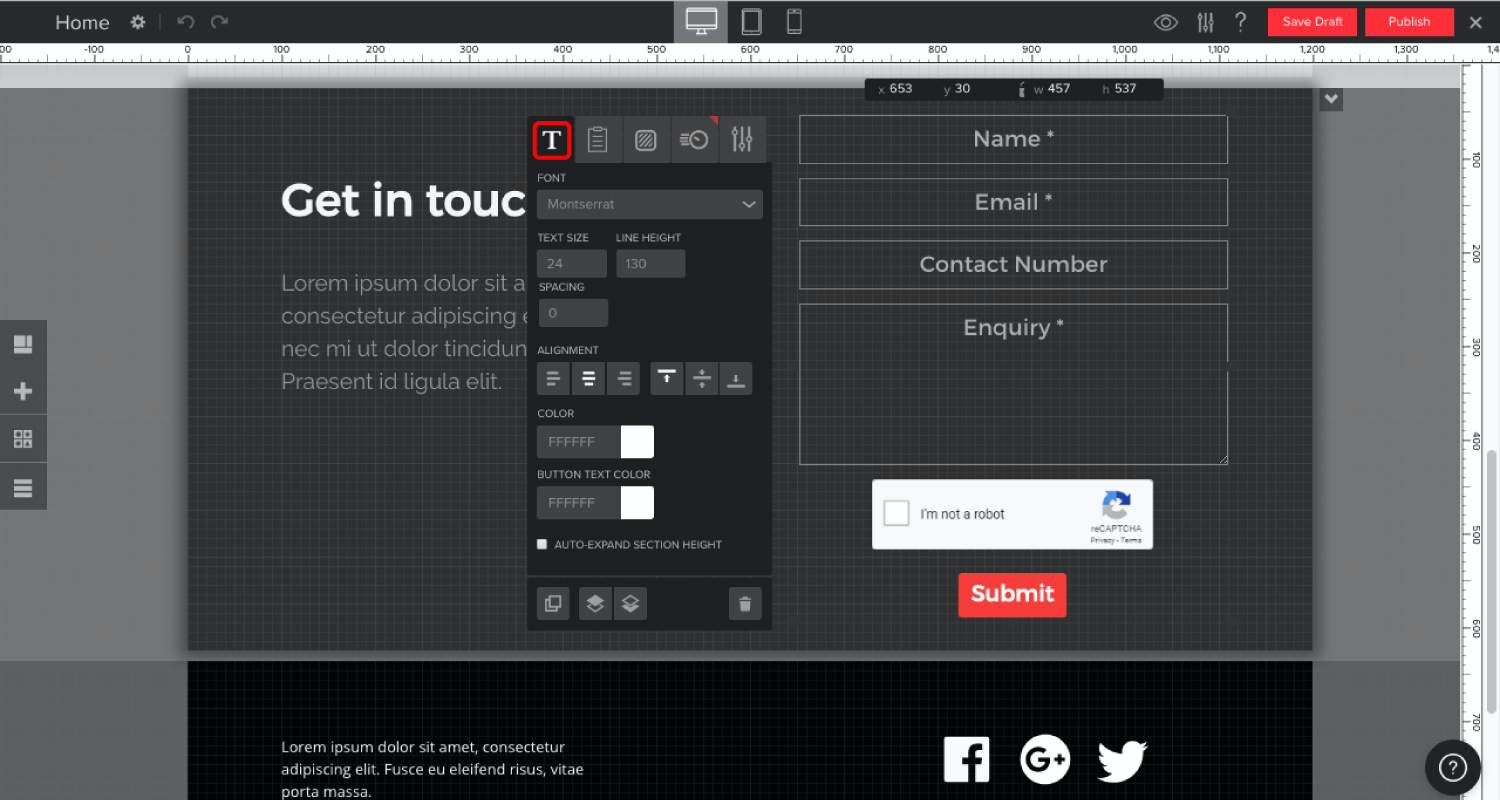
Task: Preview the site with the eye icon
Action: pos(1165,21)
